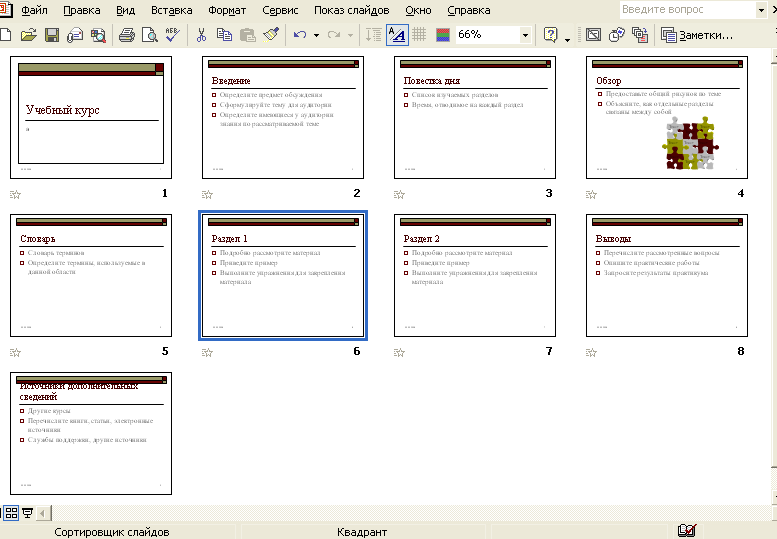The image size is (777, 539).
Task: Select slide 8 Выводы thumbnail
Action: point(667,275)
